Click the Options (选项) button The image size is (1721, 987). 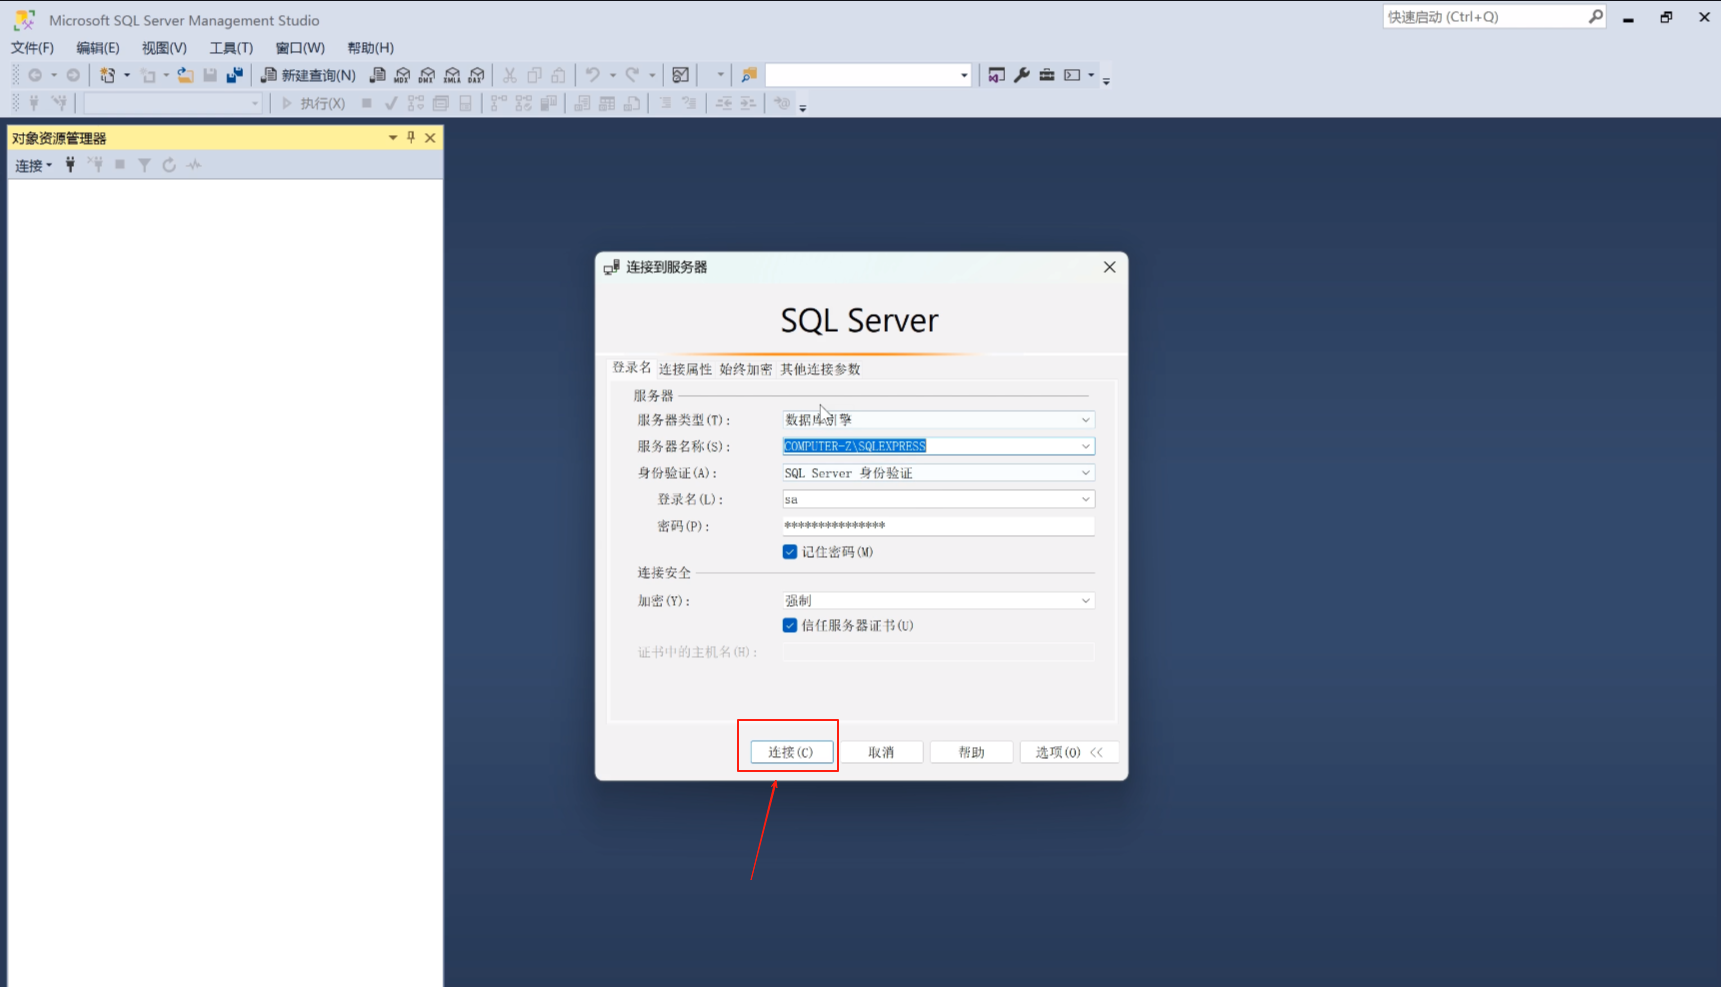click(1068, 752)
